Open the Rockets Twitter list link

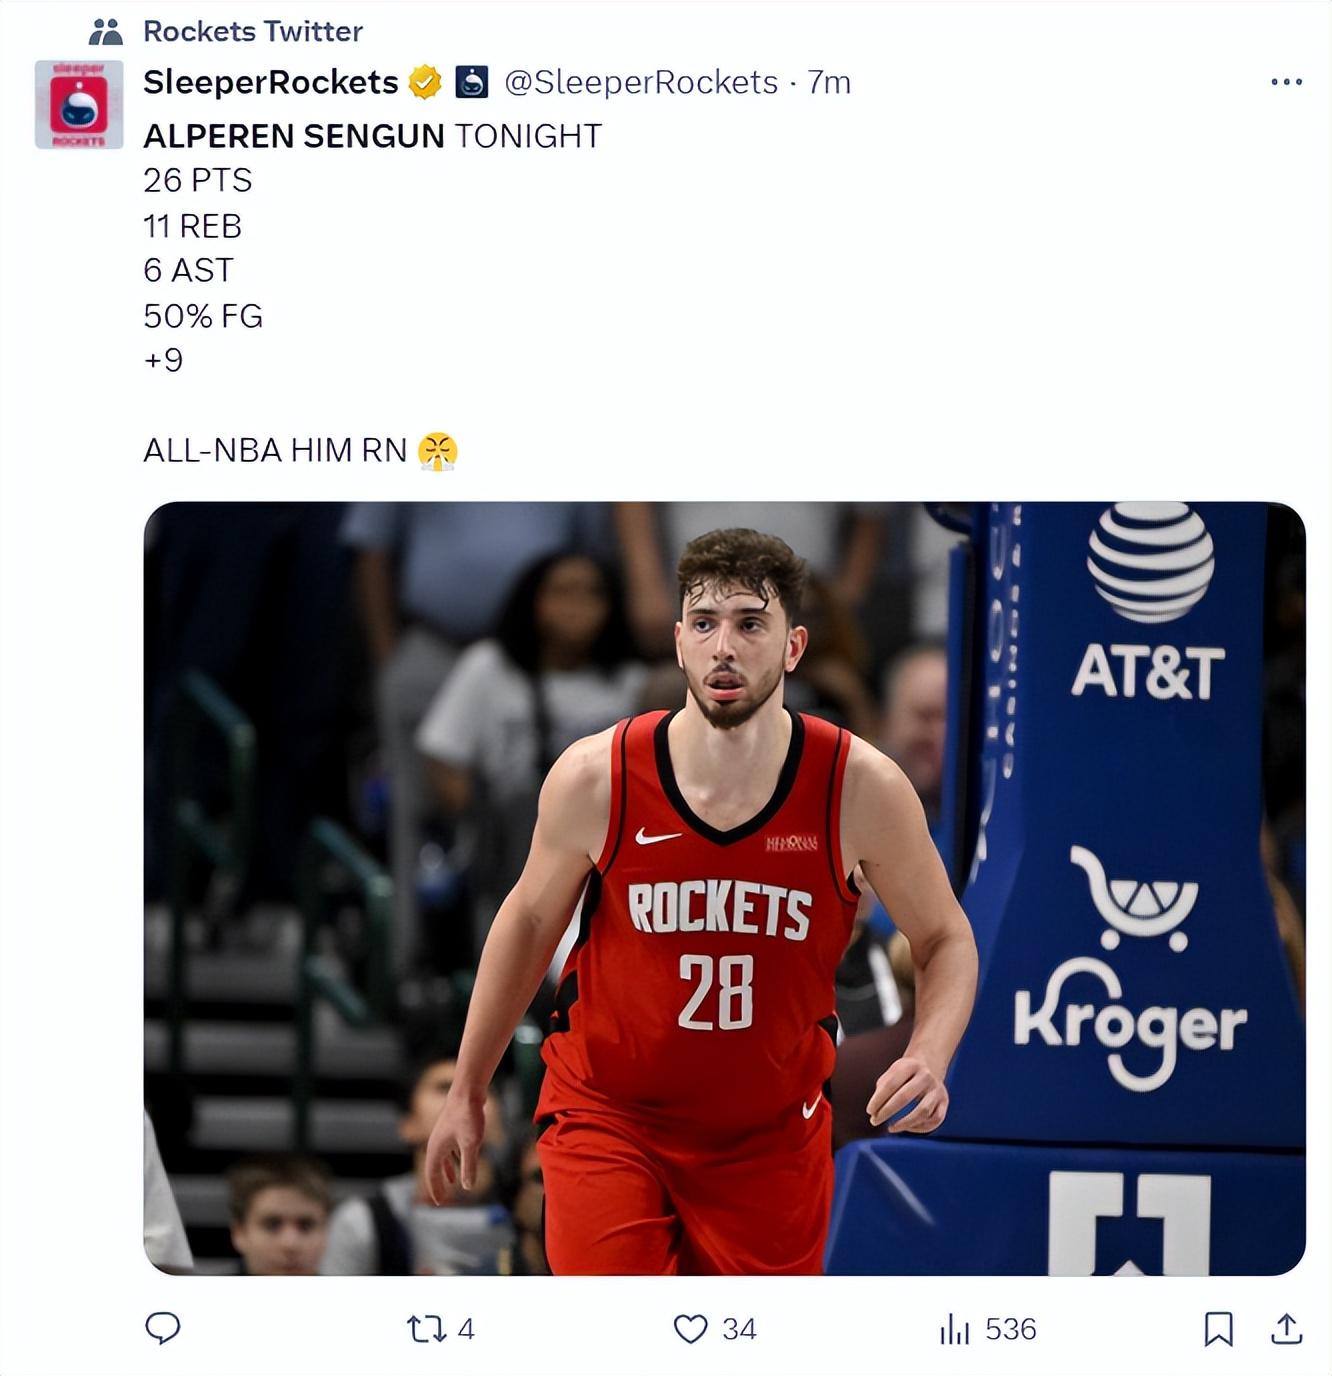click(x=253, y=31)
